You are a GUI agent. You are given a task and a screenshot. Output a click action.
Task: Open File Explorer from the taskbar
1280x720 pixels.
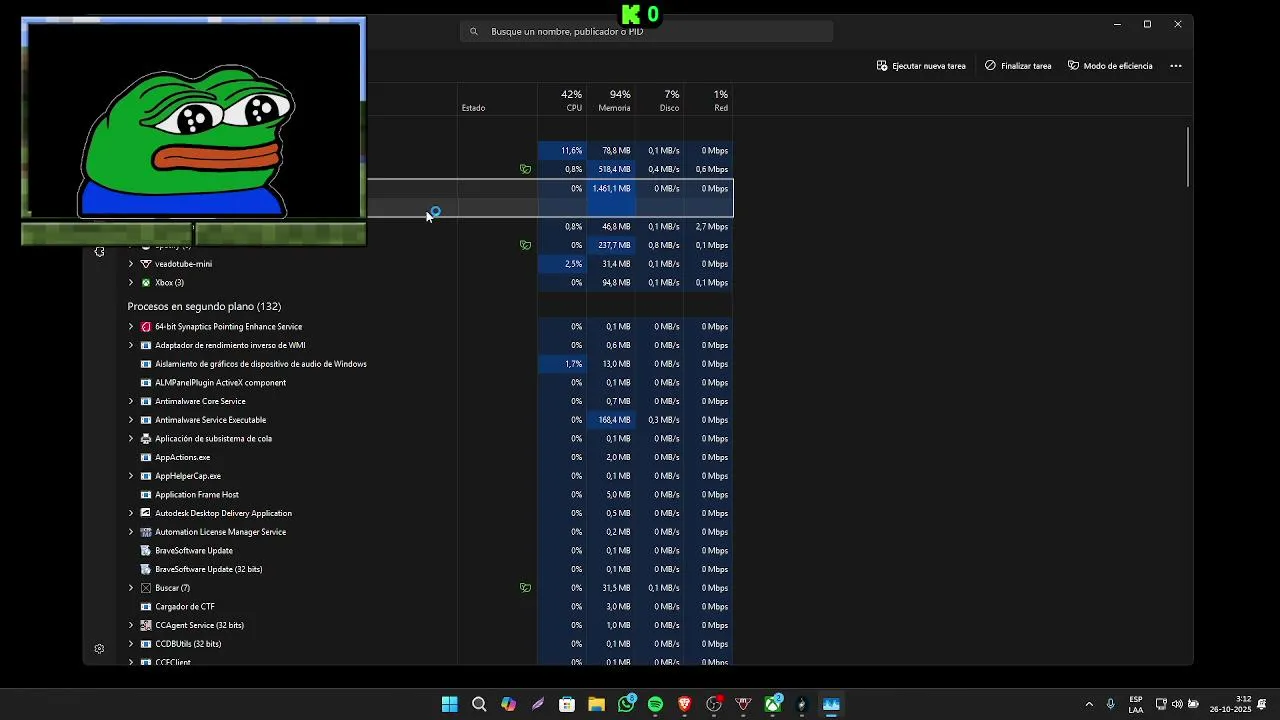click(x=596, y=704)
